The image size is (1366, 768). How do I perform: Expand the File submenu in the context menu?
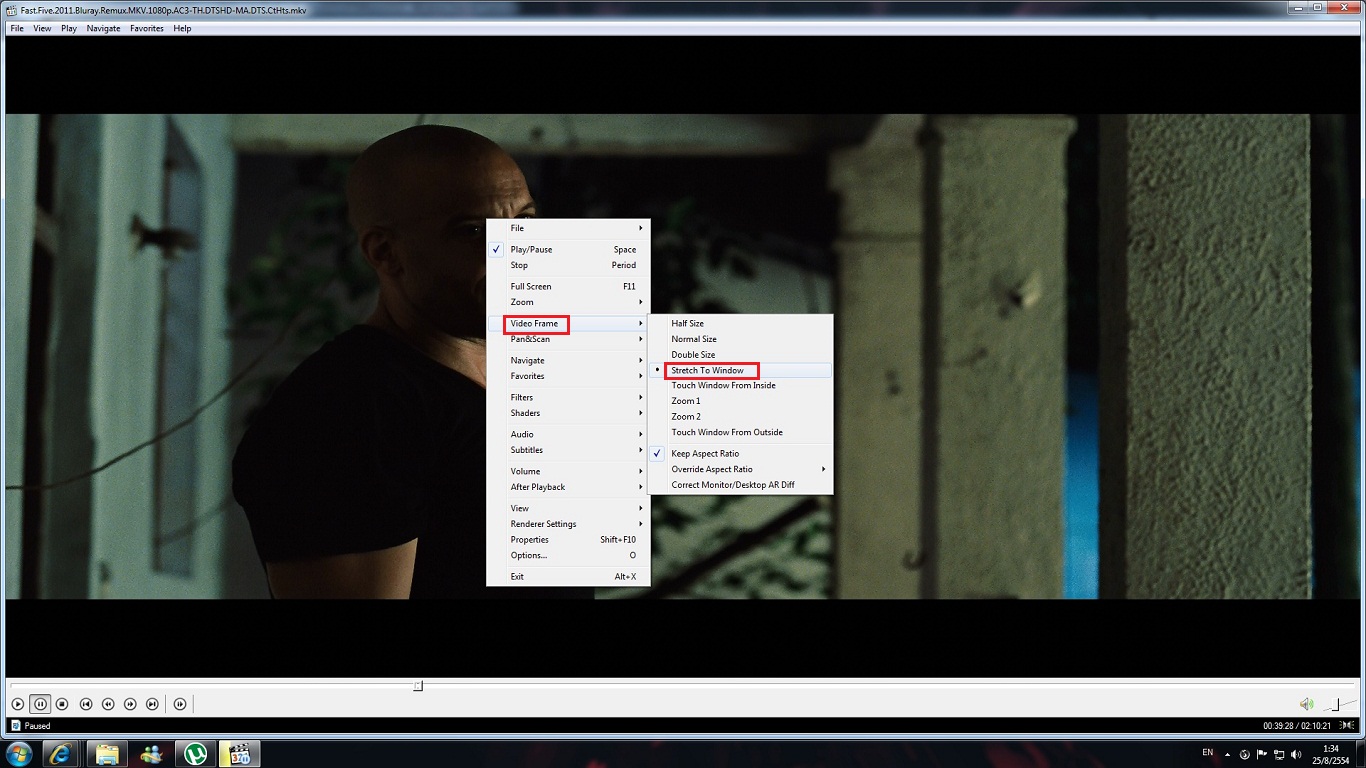[x=568, y=228]
